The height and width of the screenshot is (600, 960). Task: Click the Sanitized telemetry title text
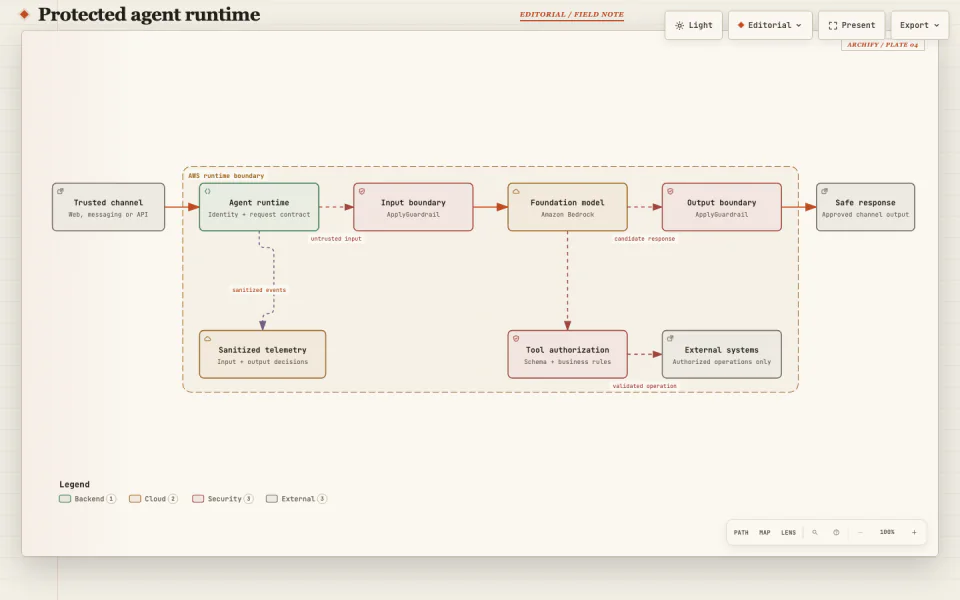click(x=263, y=350)
